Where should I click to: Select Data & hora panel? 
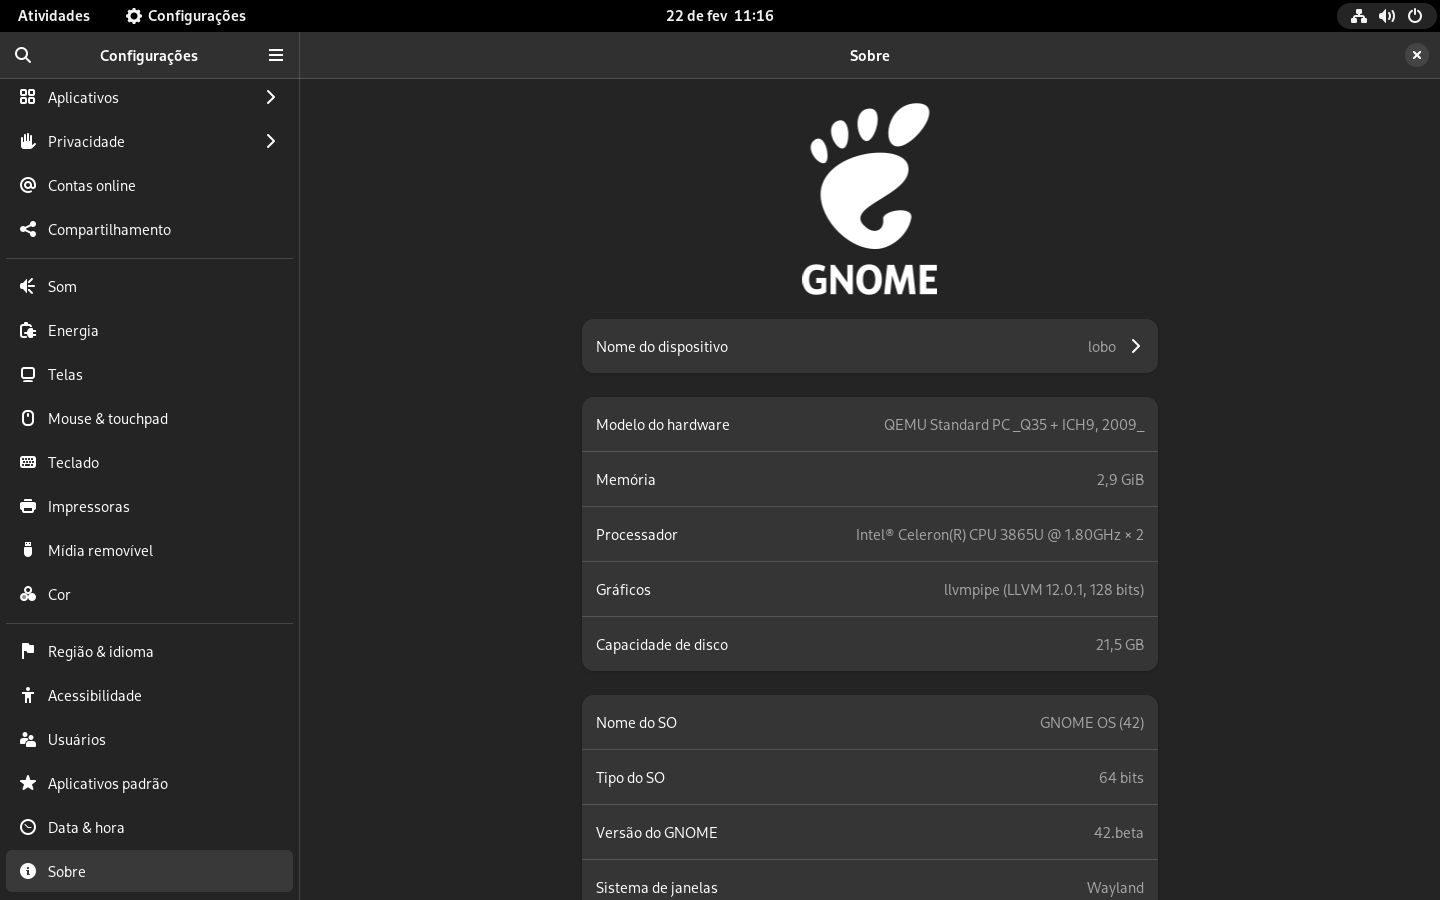click(150, 827)
